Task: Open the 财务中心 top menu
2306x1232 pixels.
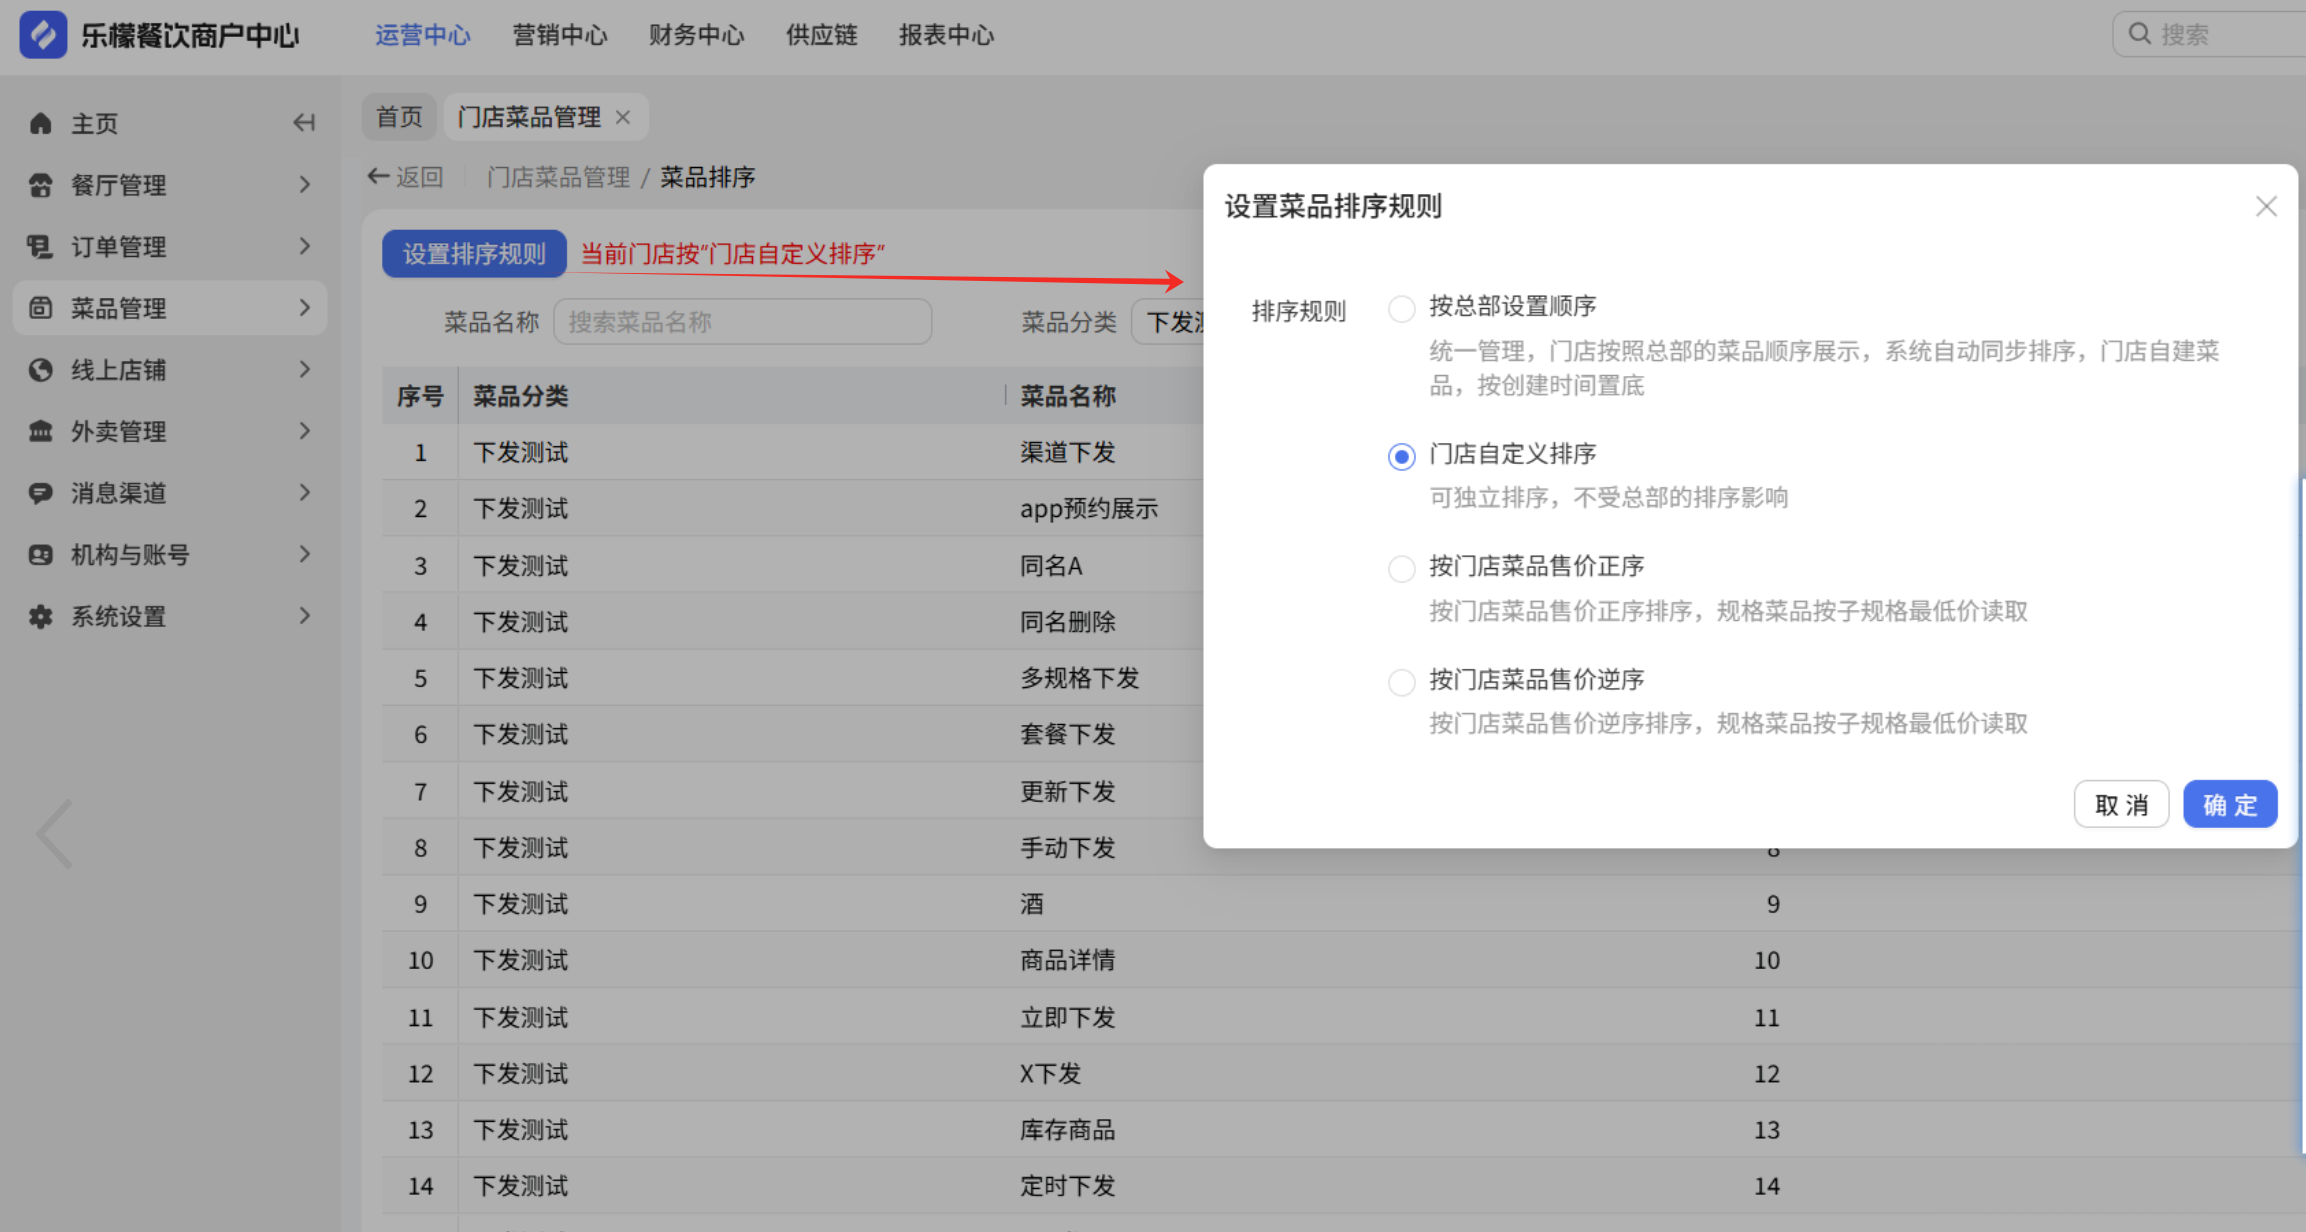Action: 696,35
